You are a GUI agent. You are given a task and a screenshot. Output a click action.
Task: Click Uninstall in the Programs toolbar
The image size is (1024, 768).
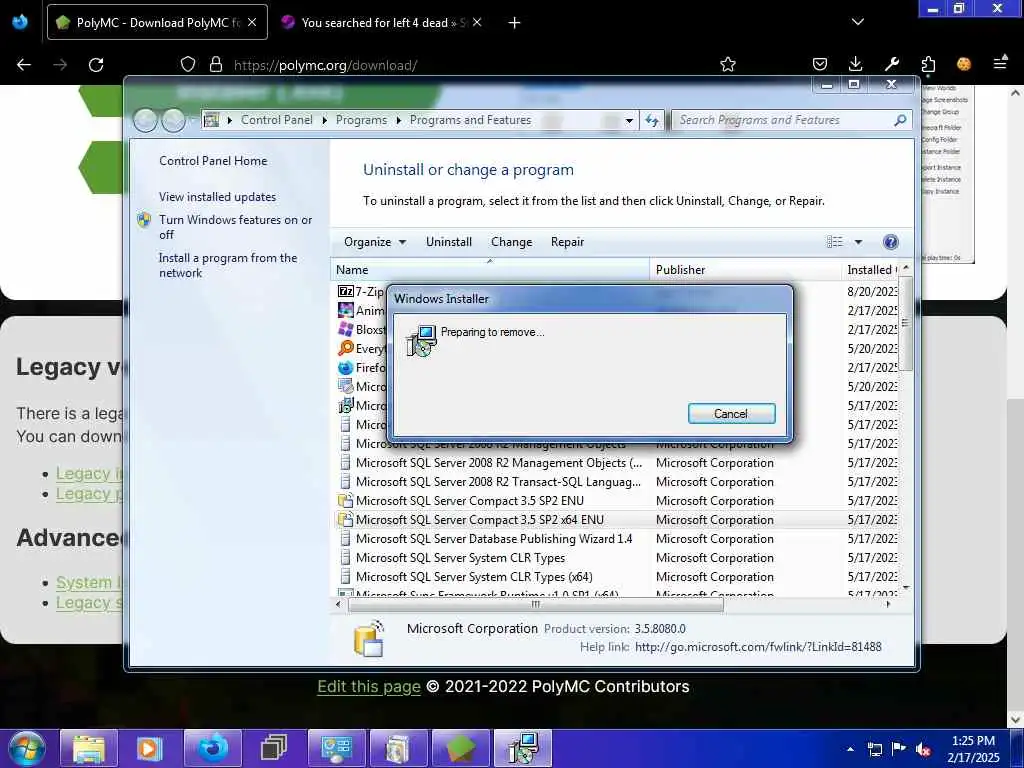(x=449, y=242)
